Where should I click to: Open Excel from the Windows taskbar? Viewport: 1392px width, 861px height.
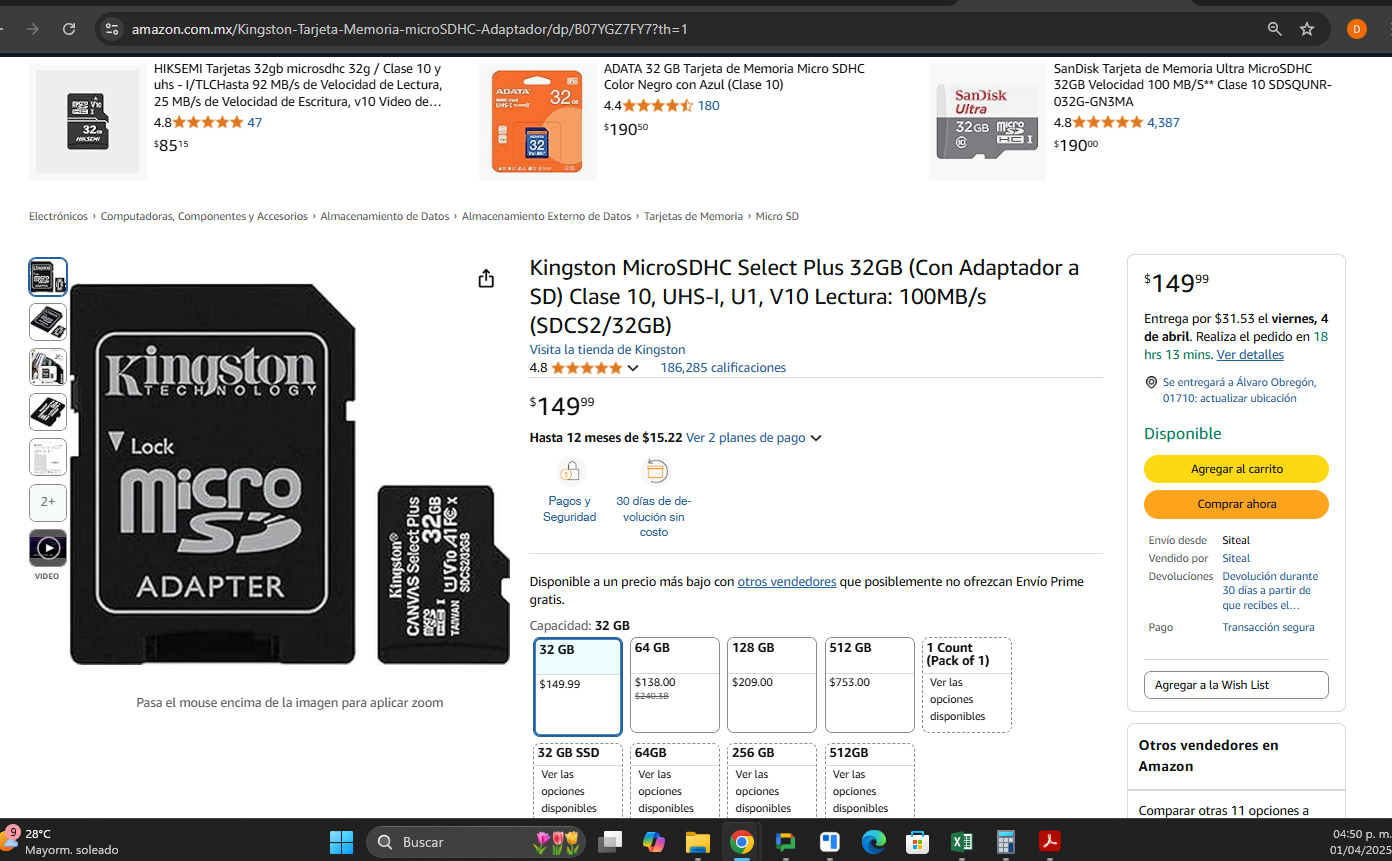pos(962,842)
